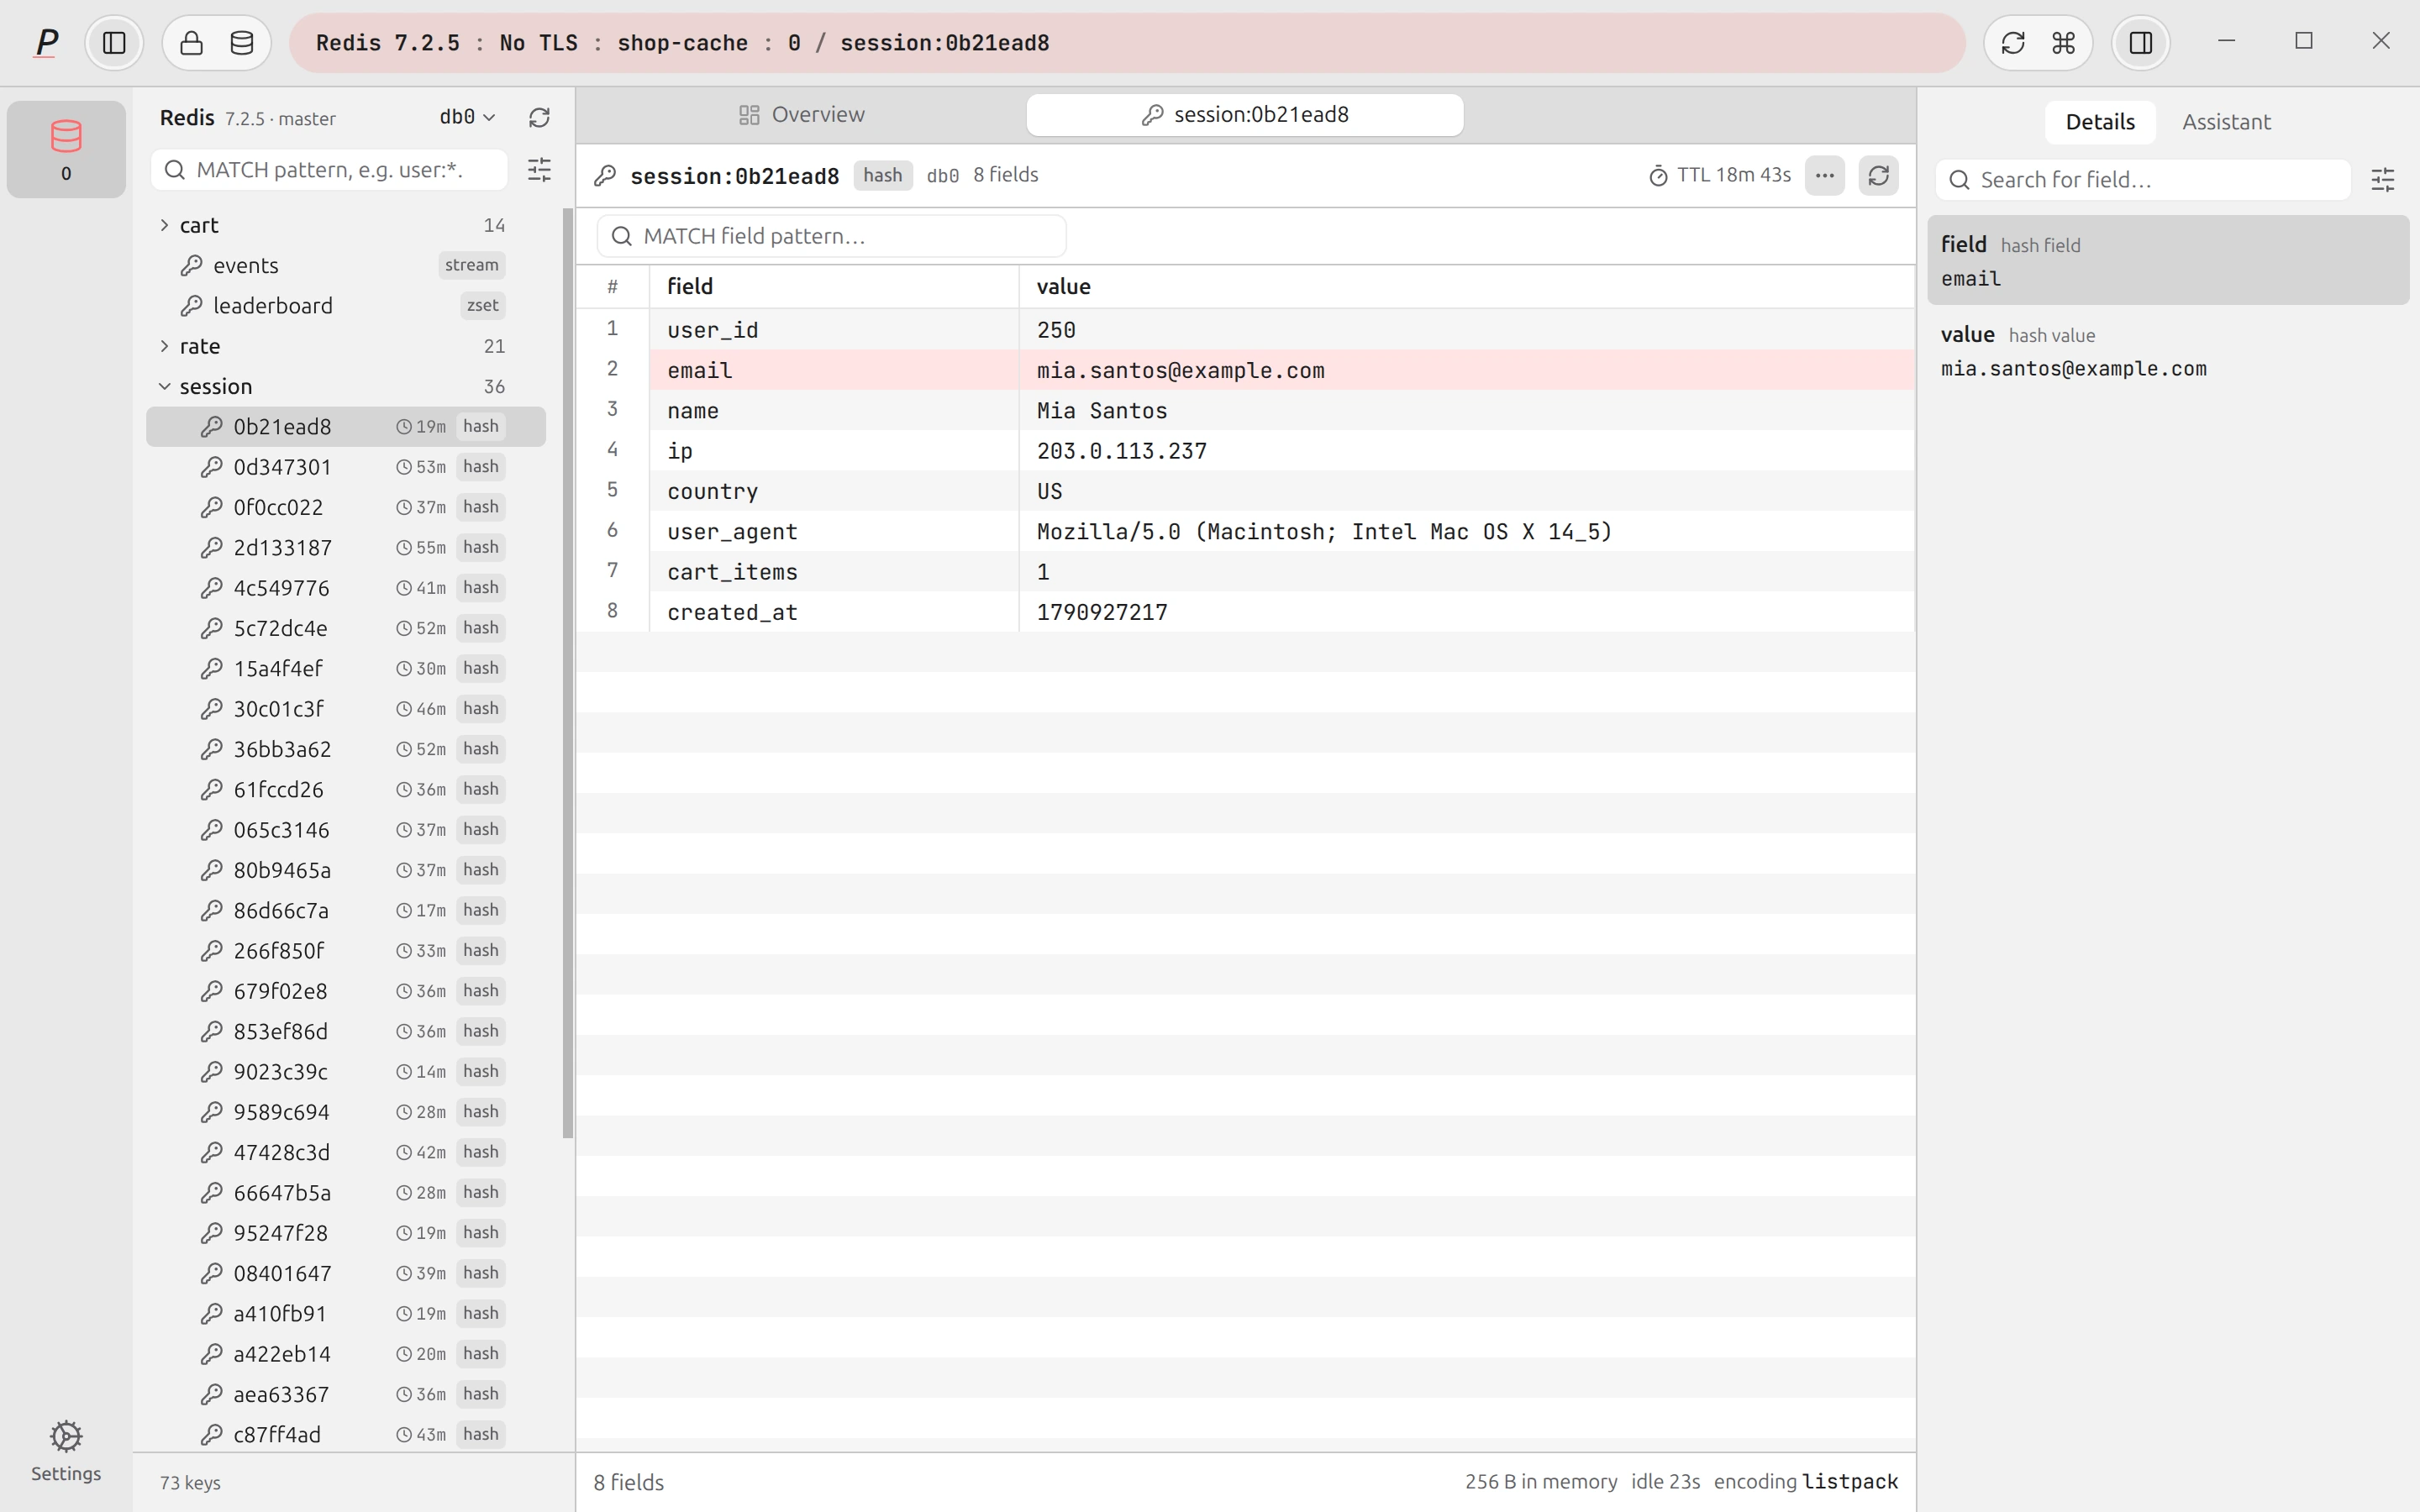Open key 95247f28
The image size is (2420, 1512).
[346, 1233]
